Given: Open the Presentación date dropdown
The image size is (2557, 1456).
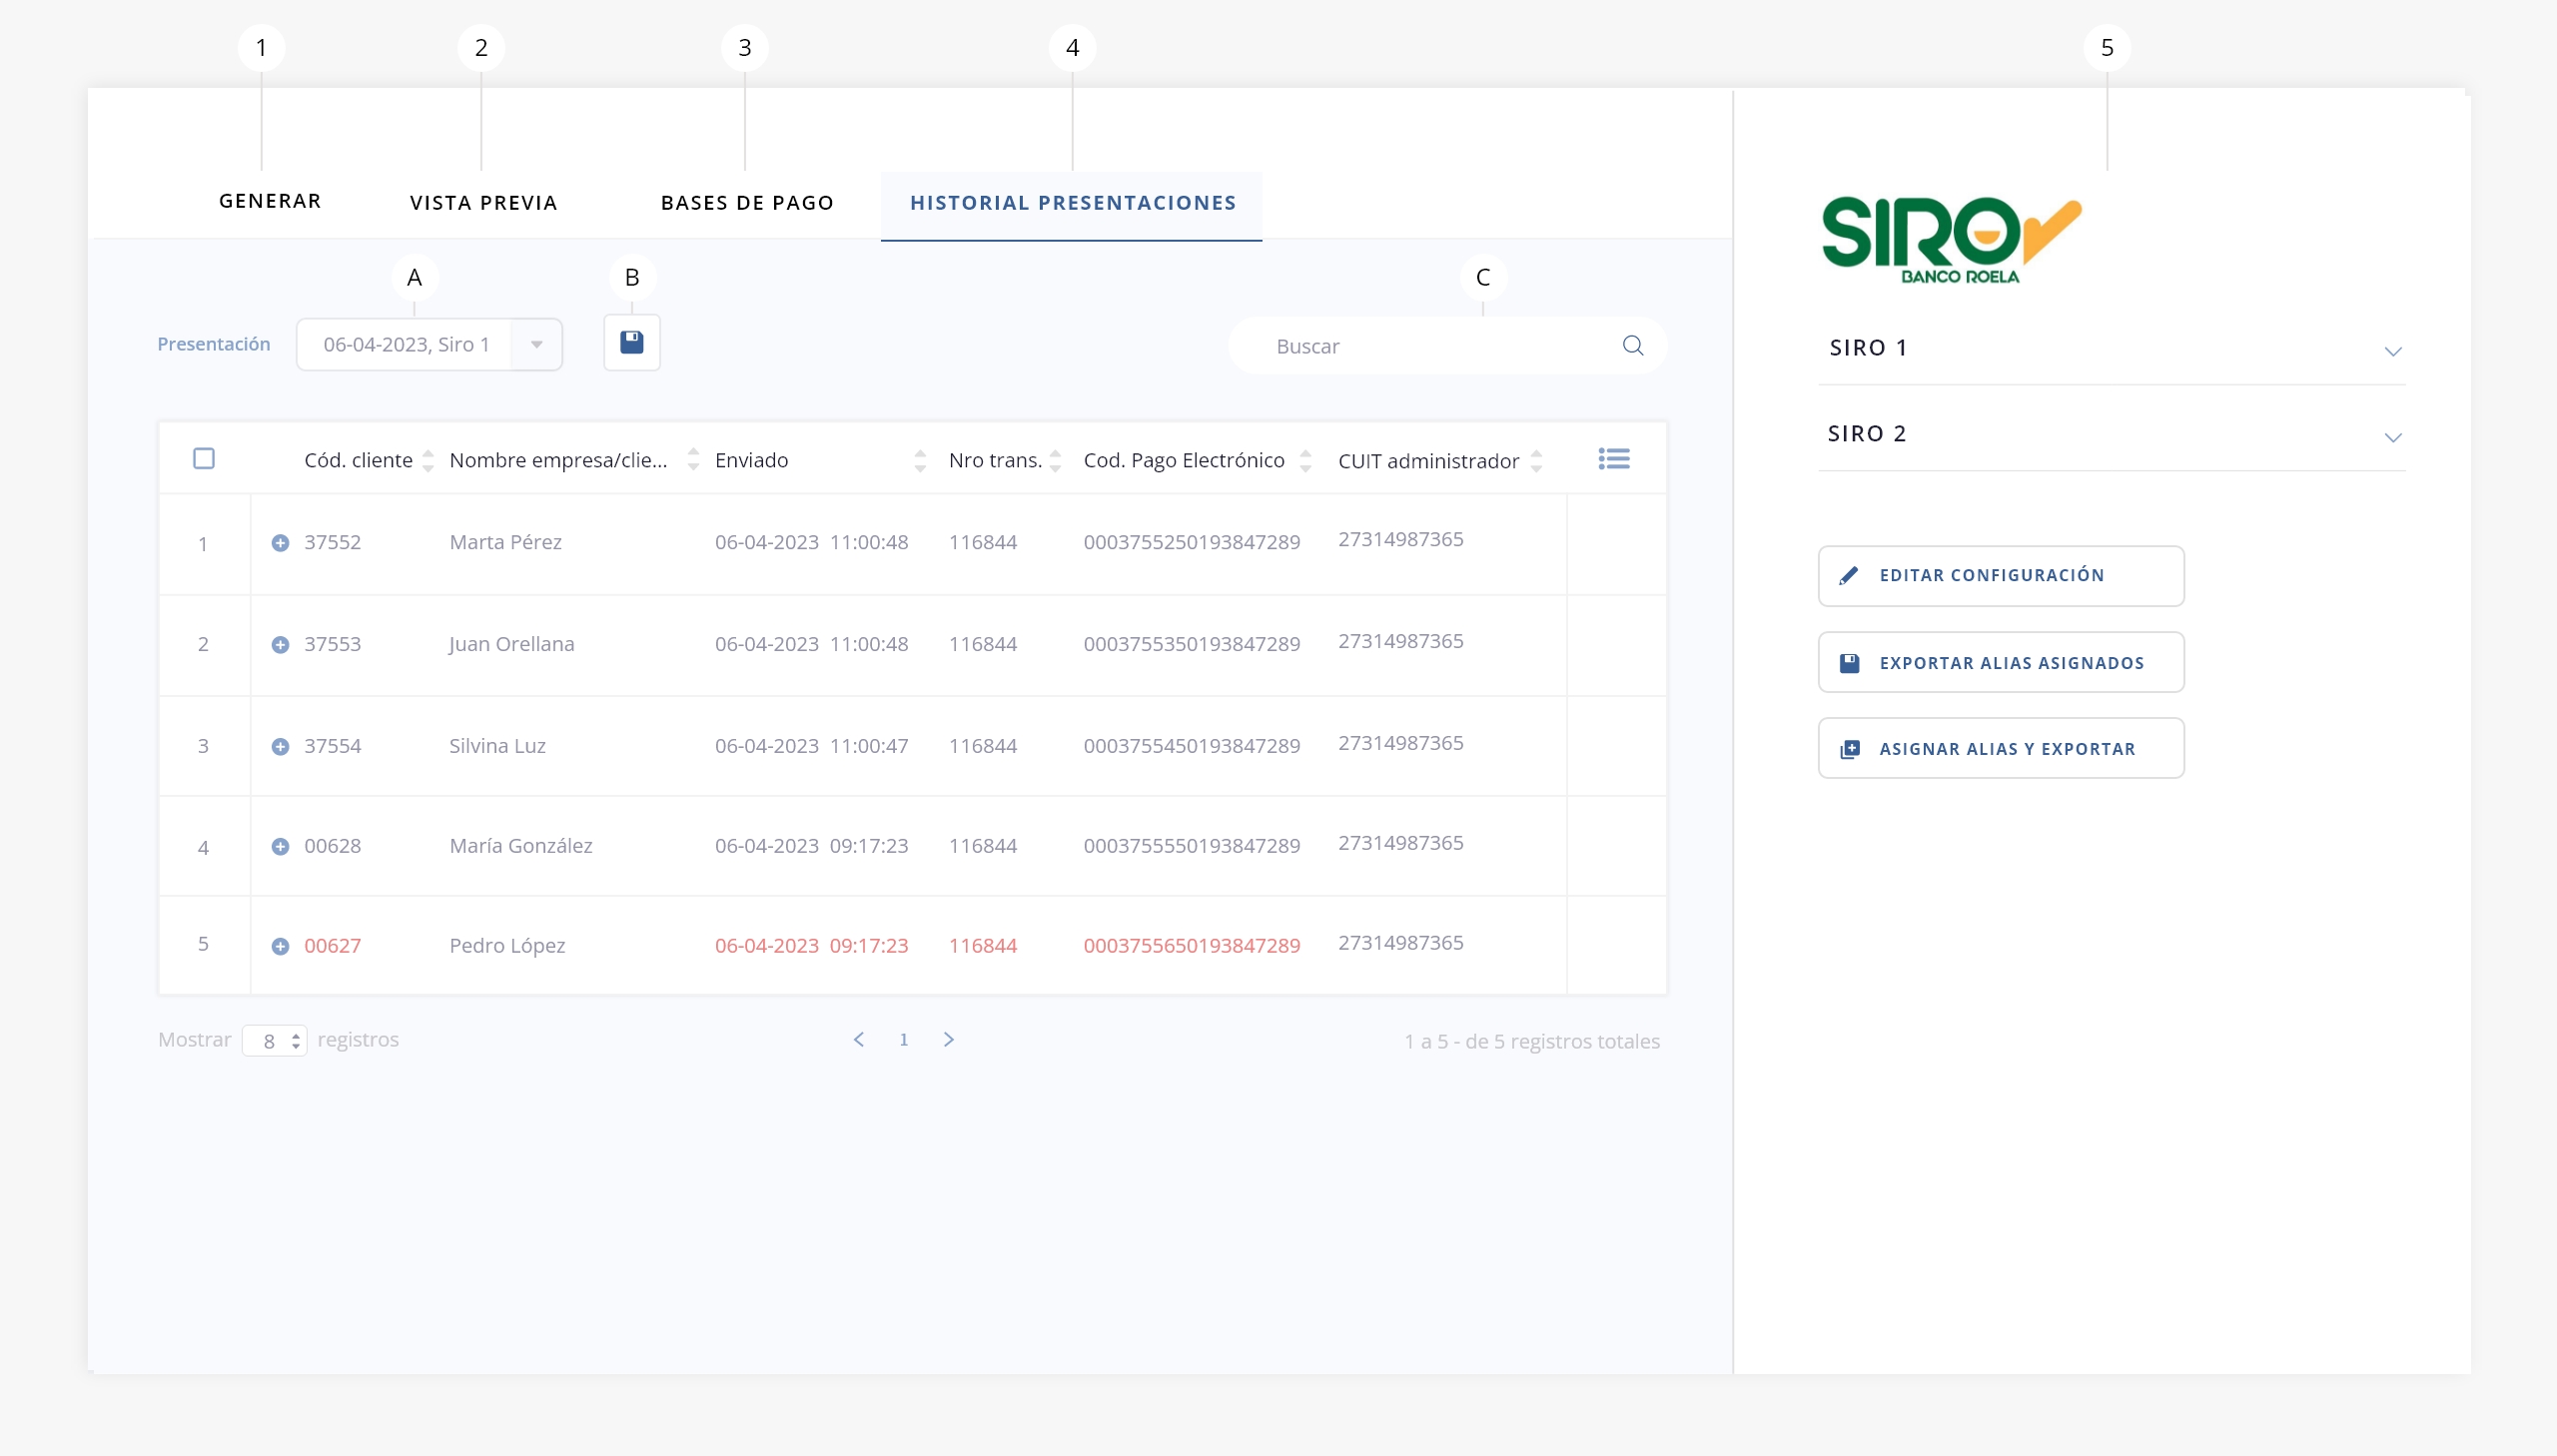Looking at the screenshot, I should (536, 345).
